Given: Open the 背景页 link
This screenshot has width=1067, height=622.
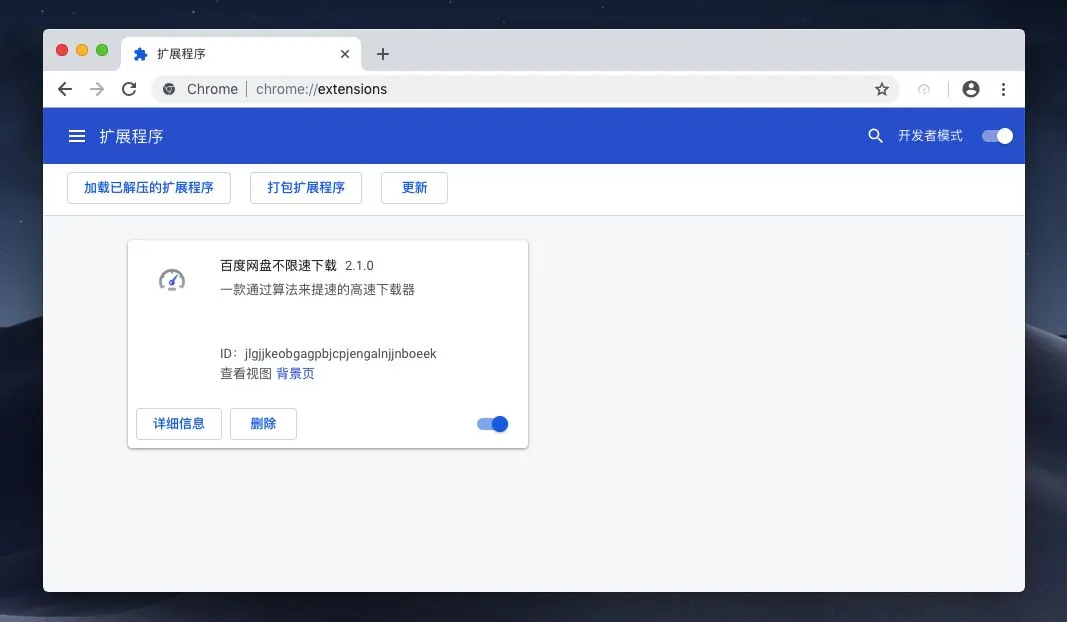Looking at the screenshot, I should [x=295, y=374].
